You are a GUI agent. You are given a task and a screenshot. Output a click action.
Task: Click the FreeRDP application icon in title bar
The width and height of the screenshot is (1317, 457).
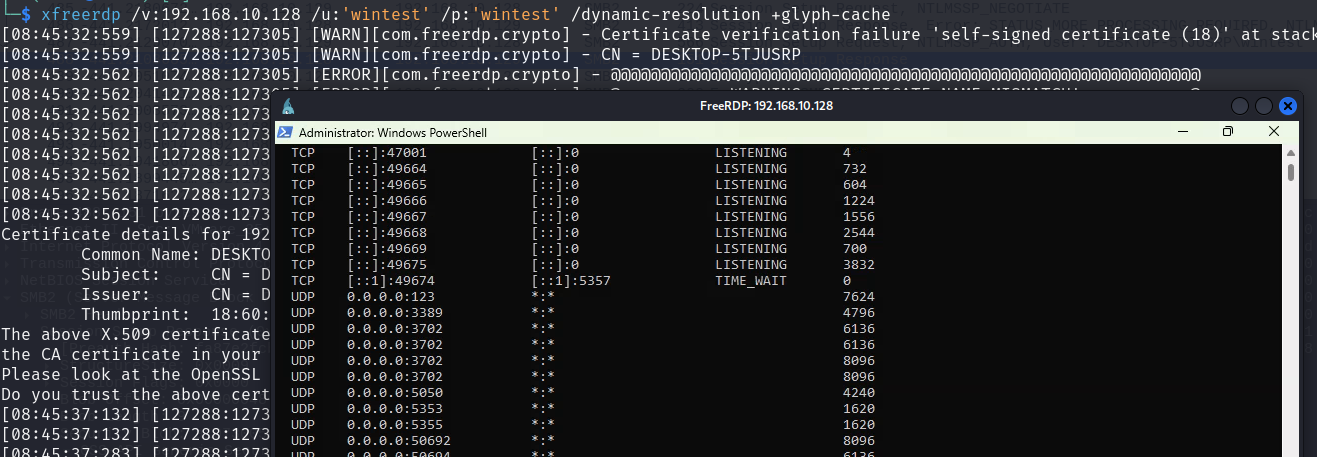288,107
